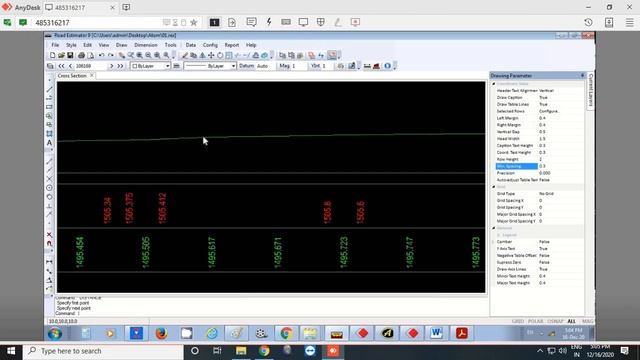The width and height of the screenshot is (640, 360).
Task: Toggle ALL in the status bar
Action: 571,321
